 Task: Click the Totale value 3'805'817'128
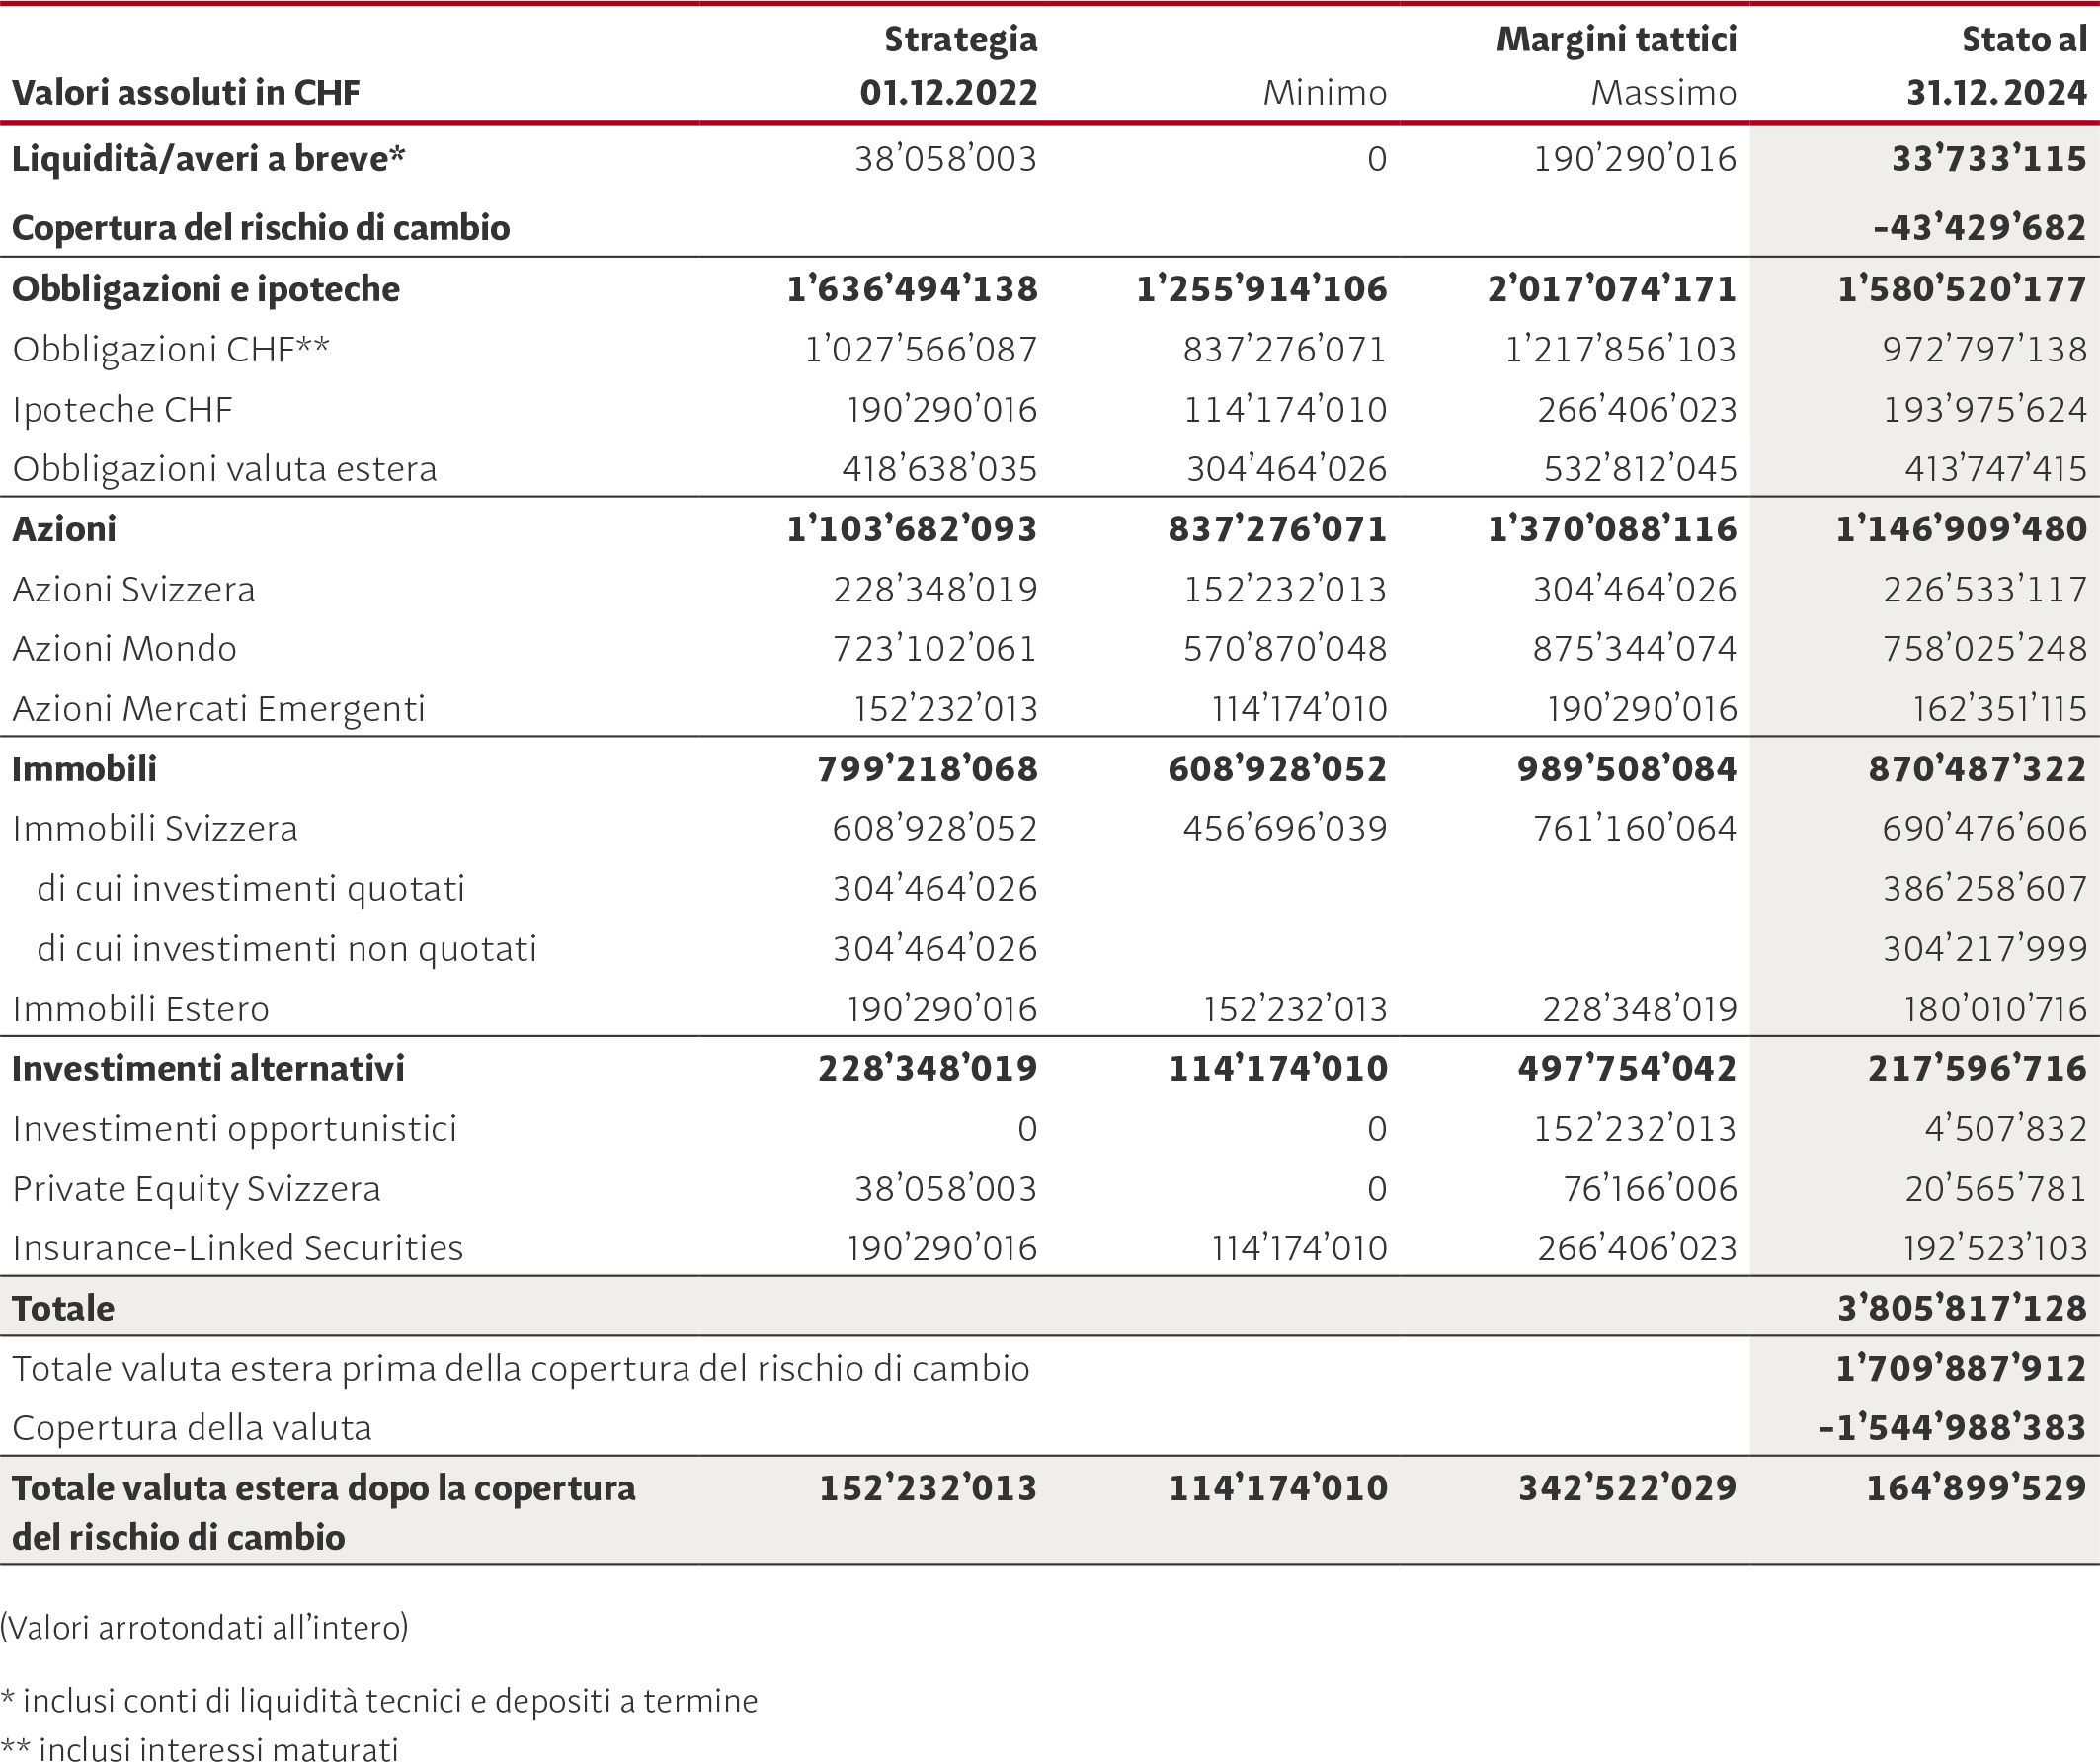pos(1961,1308)
